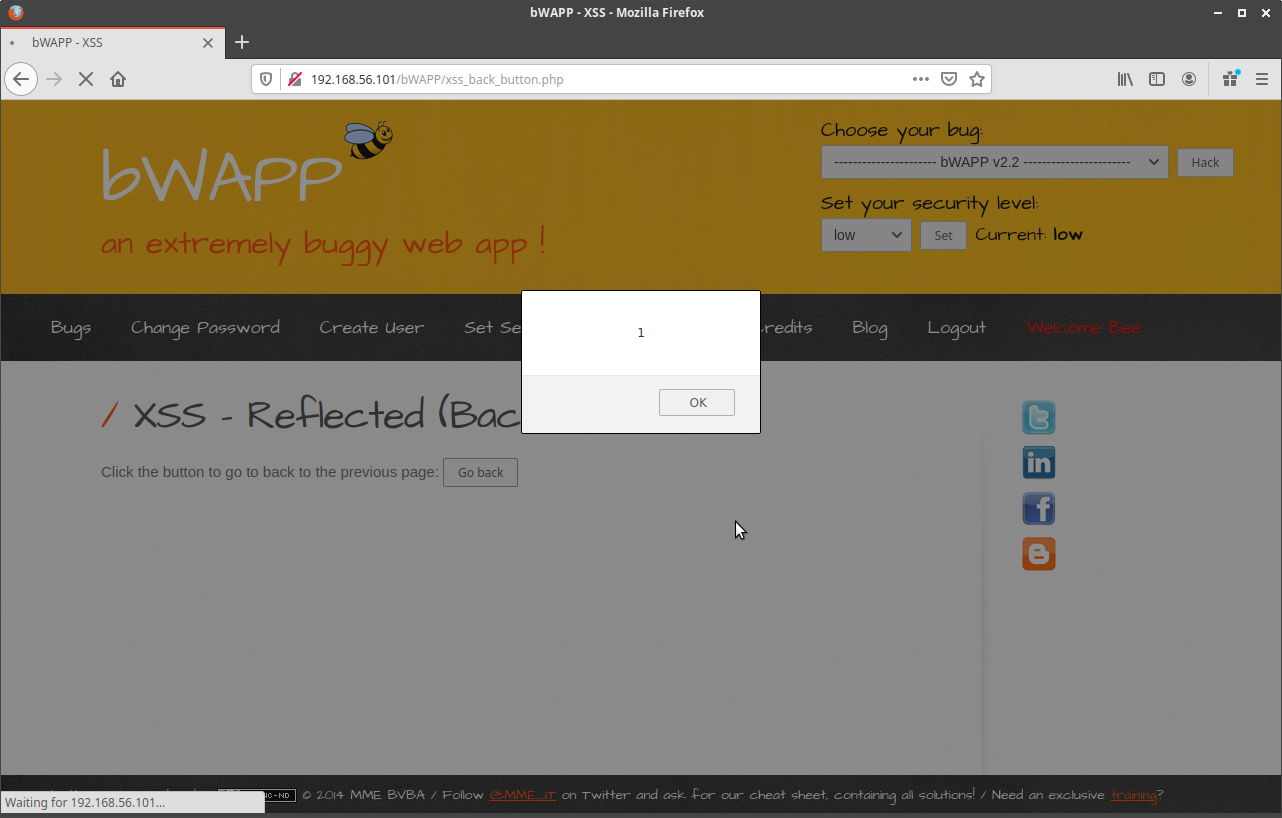Image resolution: width=1282 pixels, height=818 pixels.
Task: Expand the security level dropdown
Action: coord(866,235)
